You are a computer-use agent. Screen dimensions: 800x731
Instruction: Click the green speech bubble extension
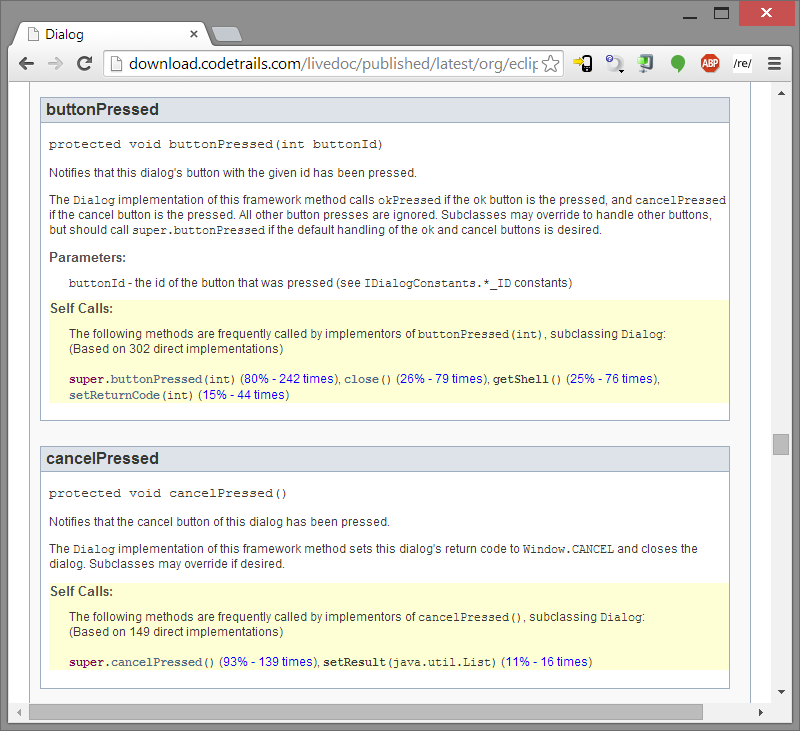pyautogui.click(x=678, y=63)
